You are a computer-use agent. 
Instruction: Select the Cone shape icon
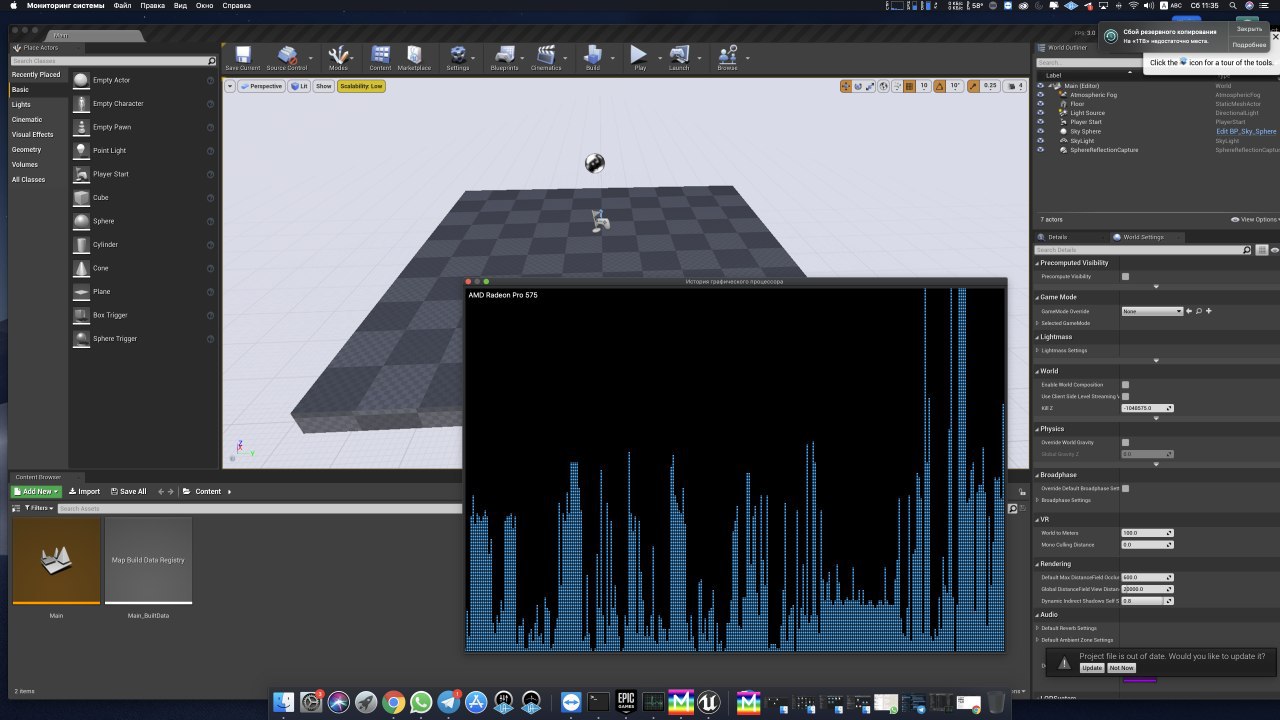pyautogui.click(x=81, y=268)
